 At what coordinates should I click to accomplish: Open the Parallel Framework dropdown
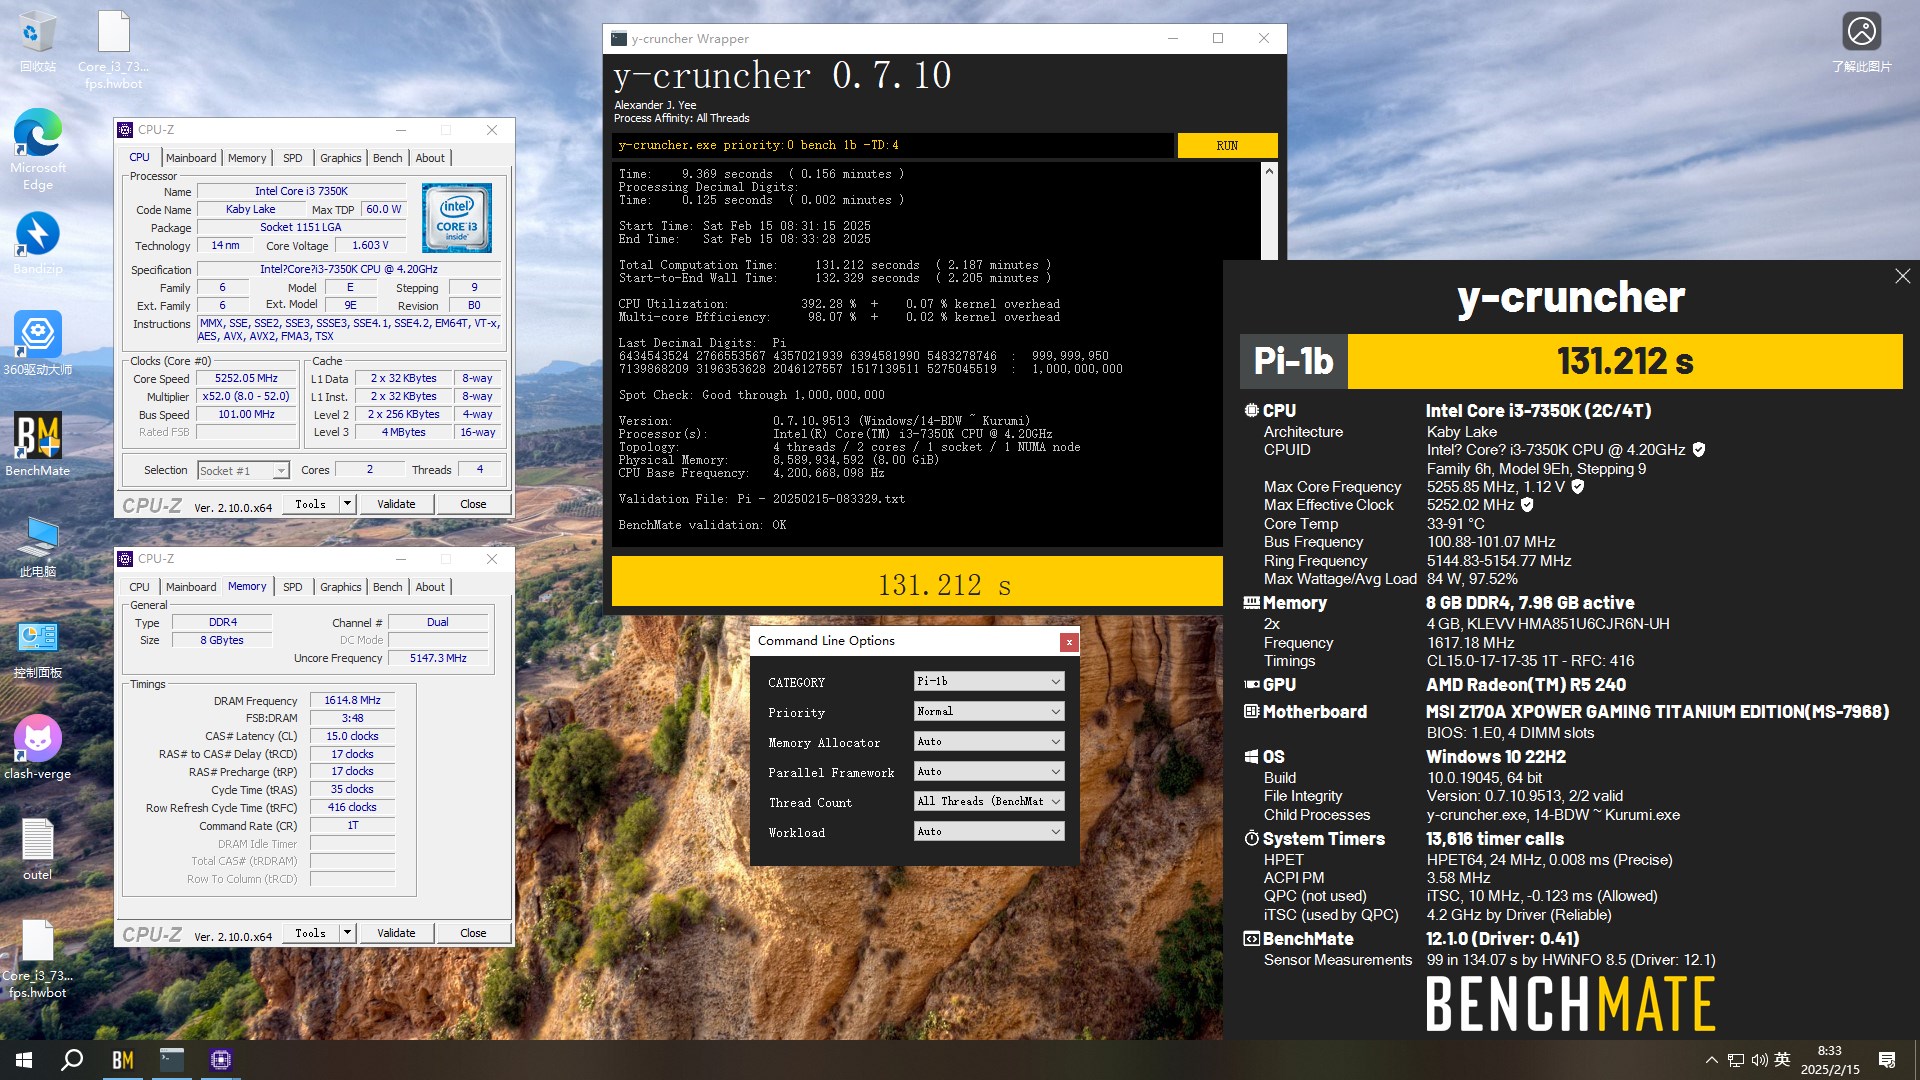click(989, 771)
